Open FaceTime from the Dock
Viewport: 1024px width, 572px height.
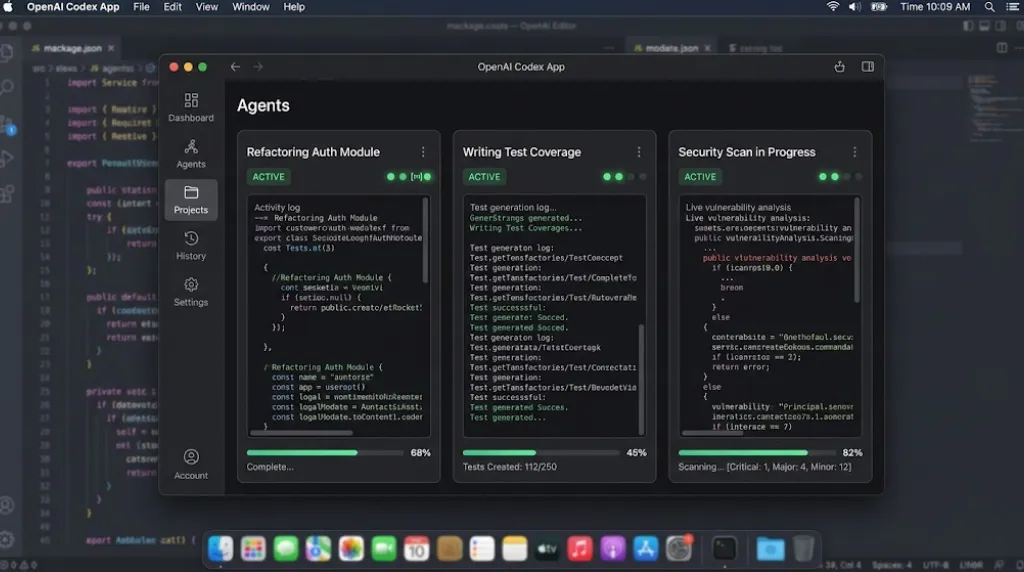(384, 548)
